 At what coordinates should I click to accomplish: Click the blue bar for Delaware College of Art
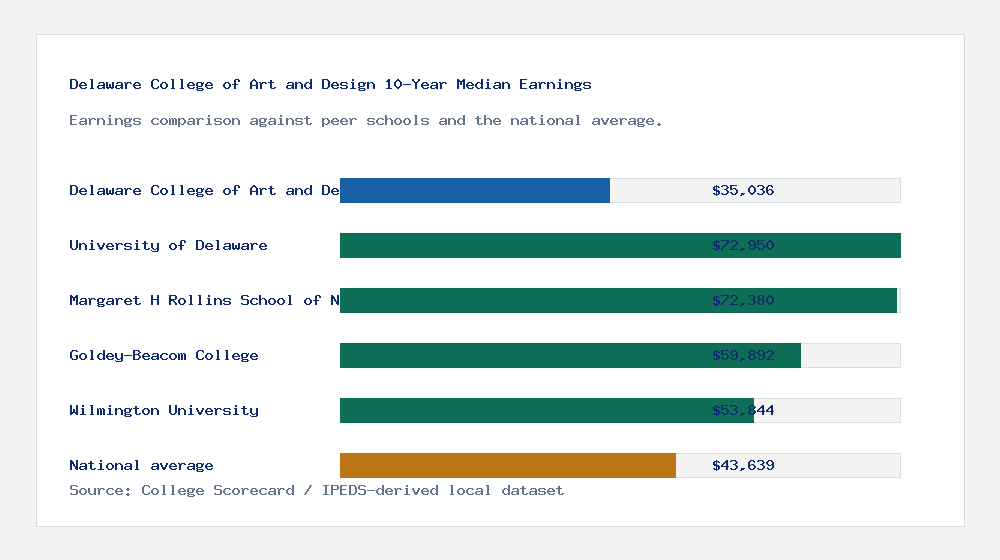click(474, 191)
